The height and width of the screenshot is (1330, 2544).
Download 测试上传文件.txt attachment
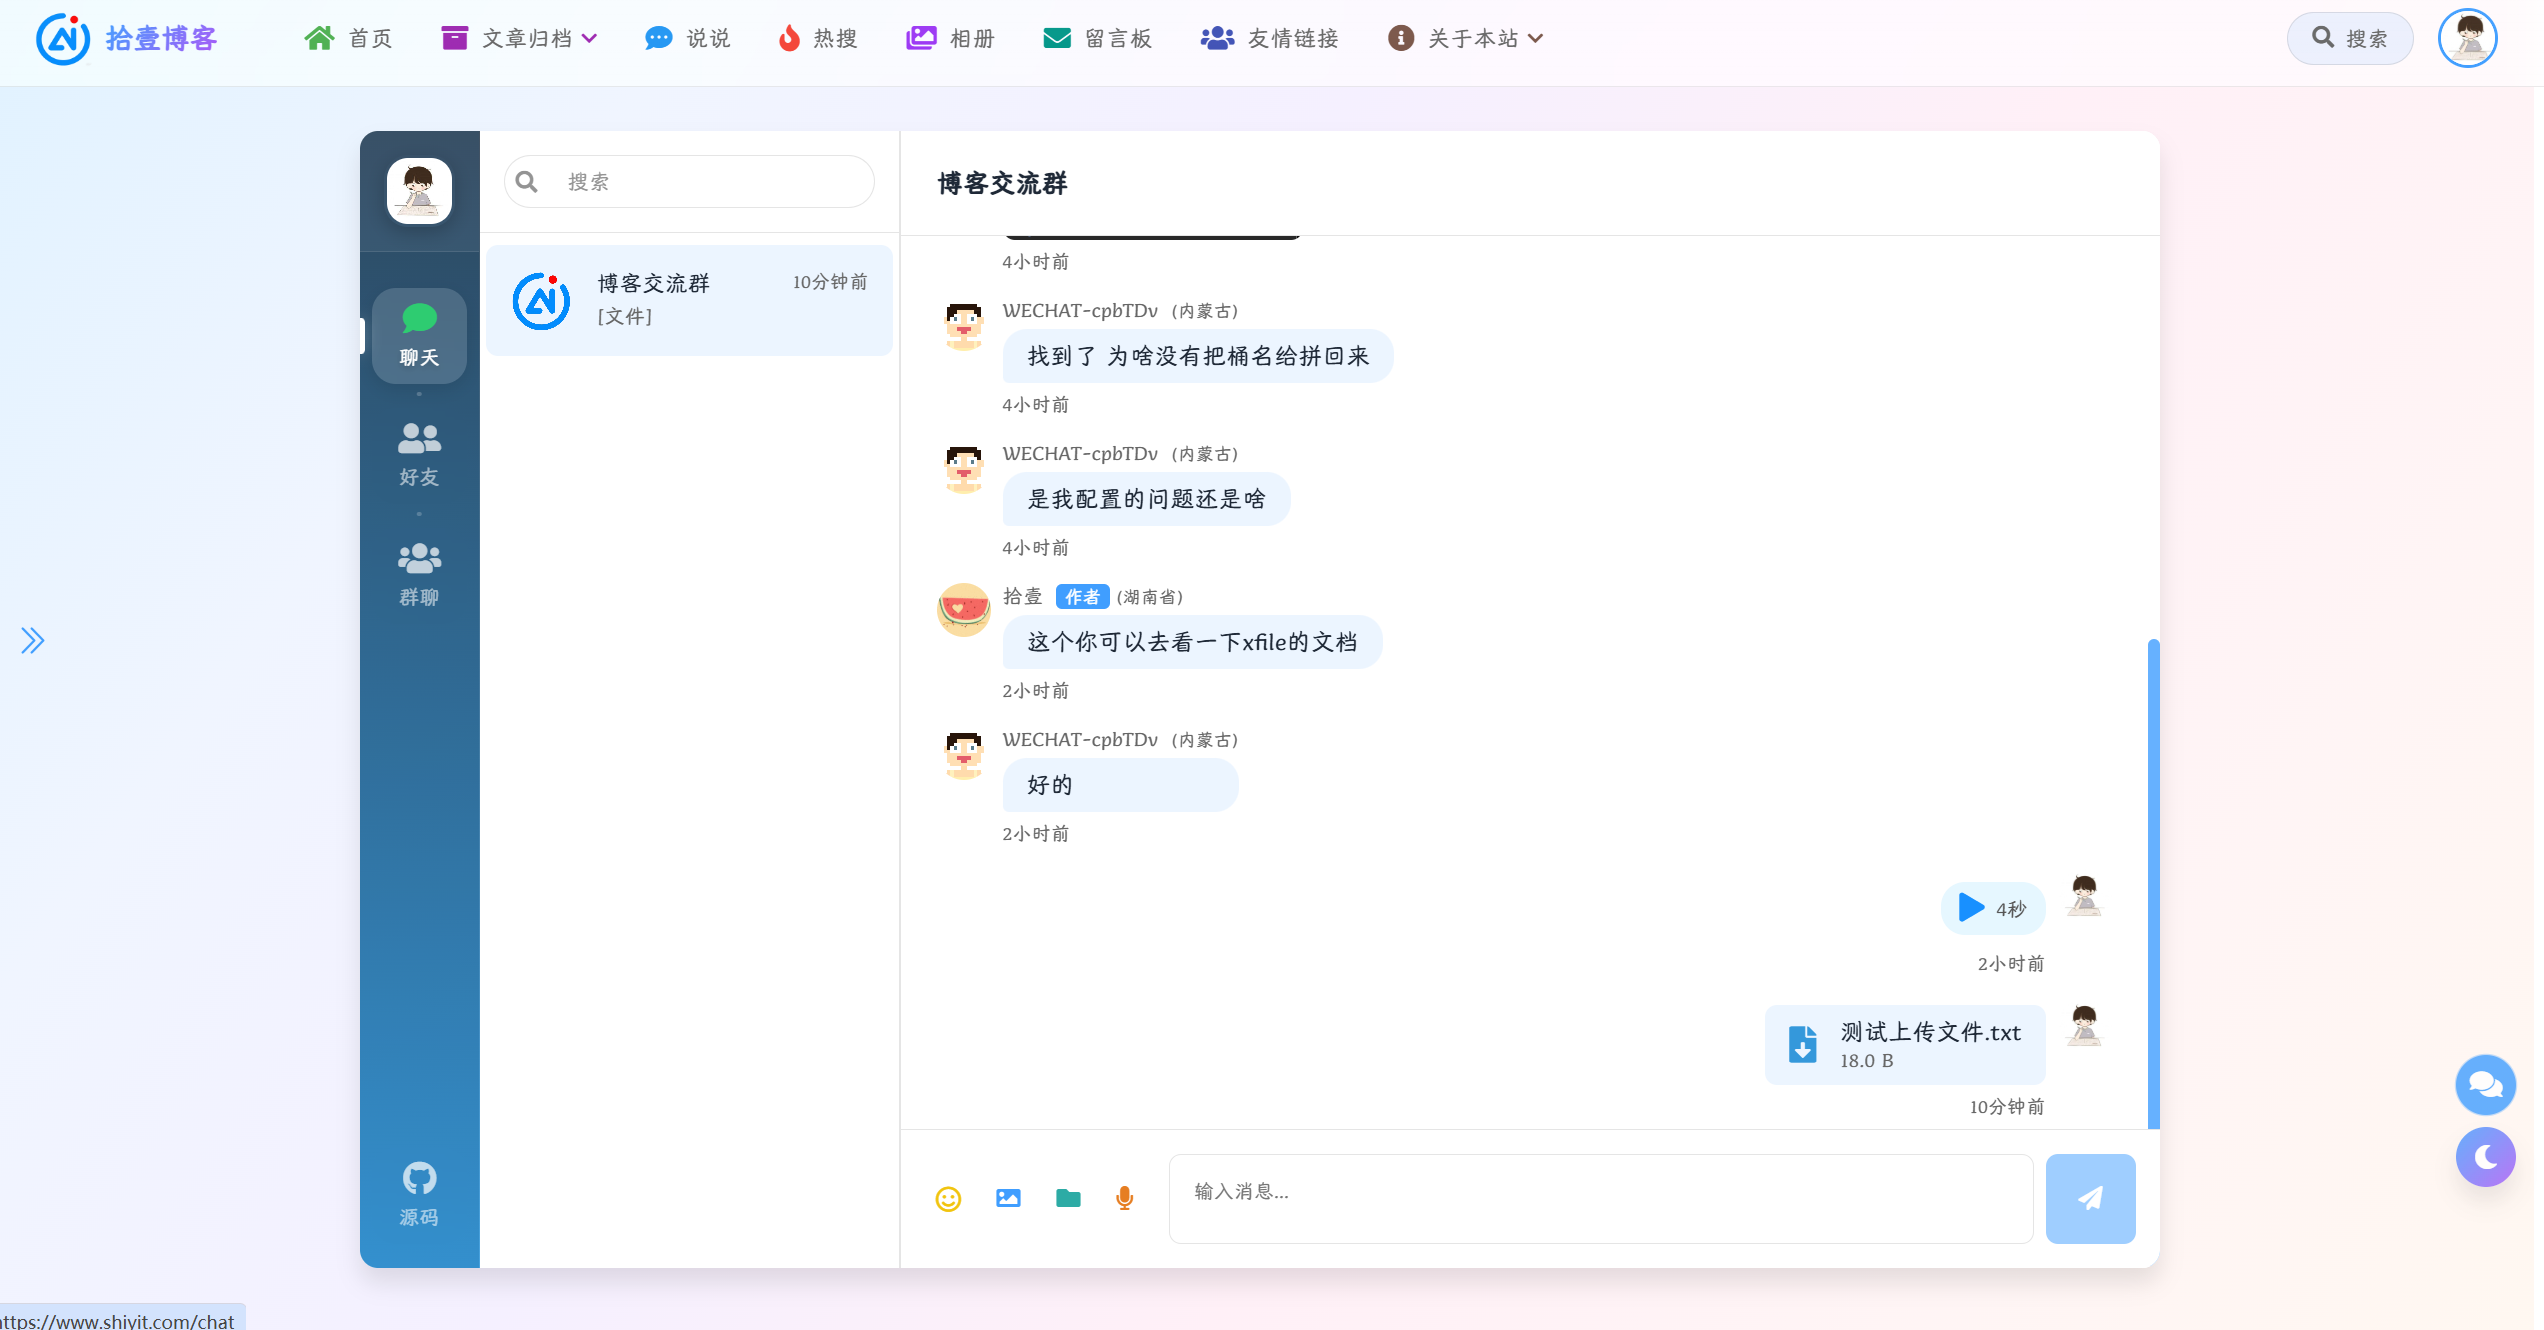pyautogui.click(x=1803, y=1045)
